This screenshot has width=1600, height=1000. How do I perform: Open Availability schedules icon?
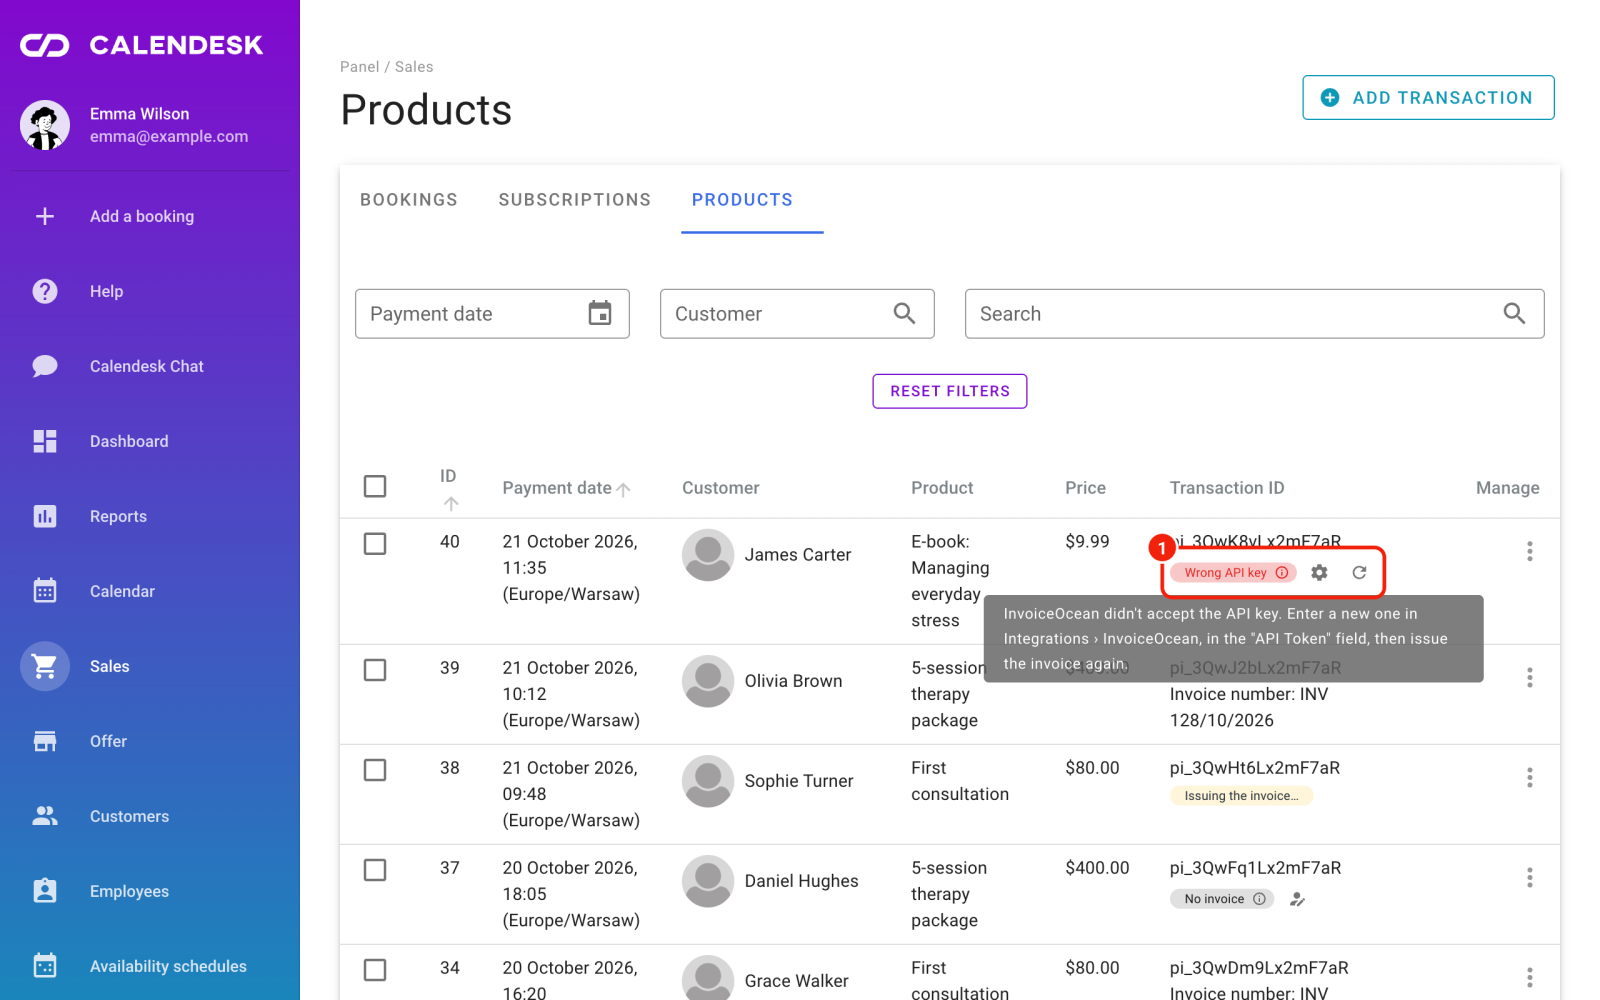pos(45,966)
